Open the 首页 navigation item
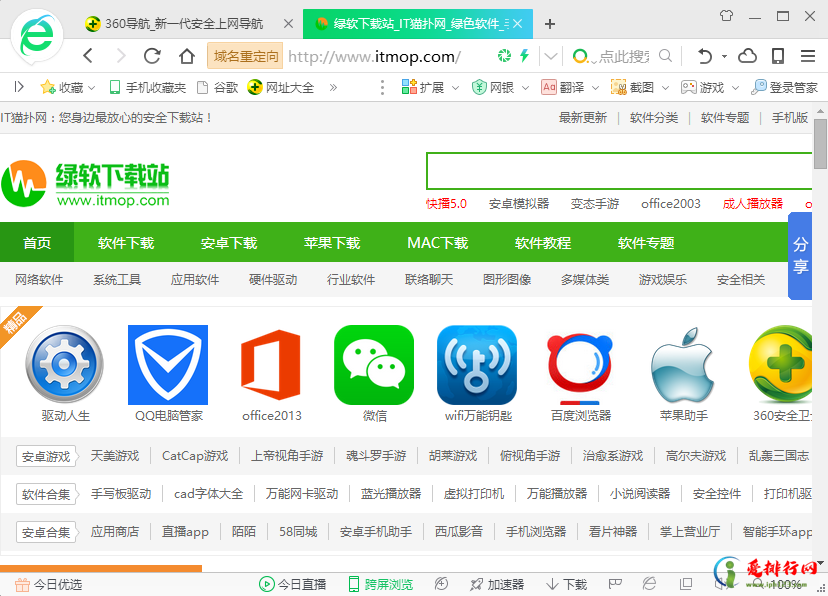This screenshot has width=828, height=596. tap(37, 242)
